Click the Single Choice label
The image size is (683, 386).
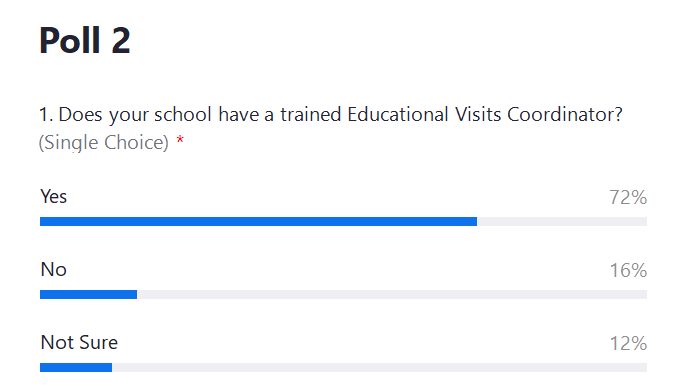pos(104,142)
